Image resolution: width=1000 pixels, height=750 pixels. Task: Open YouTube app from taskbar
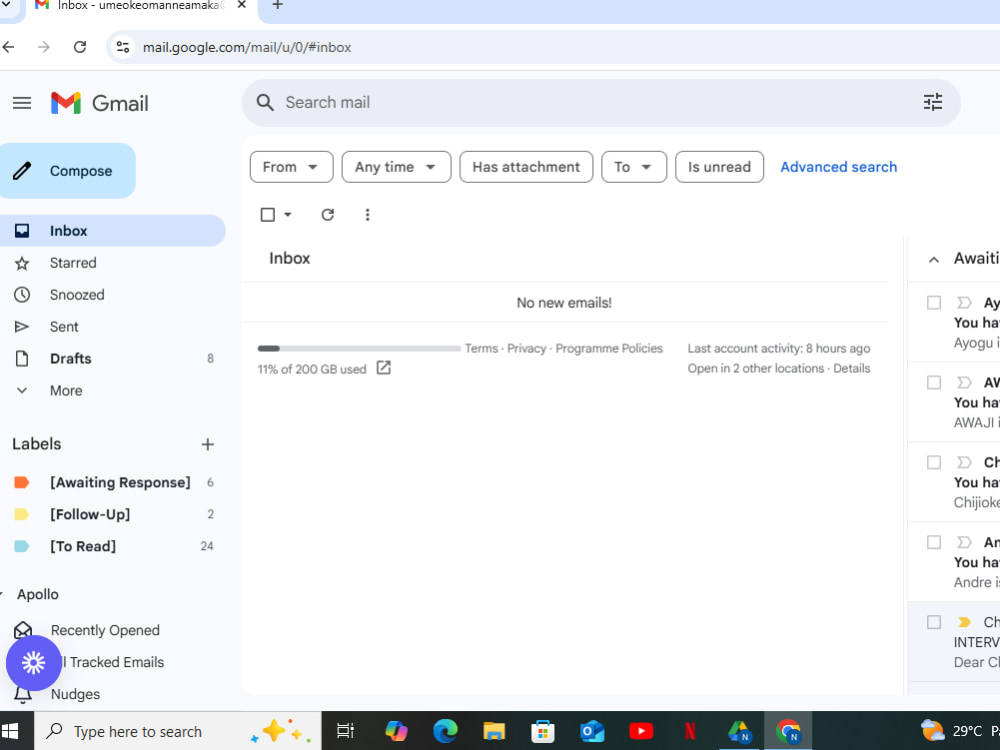(x=641, y=731)
